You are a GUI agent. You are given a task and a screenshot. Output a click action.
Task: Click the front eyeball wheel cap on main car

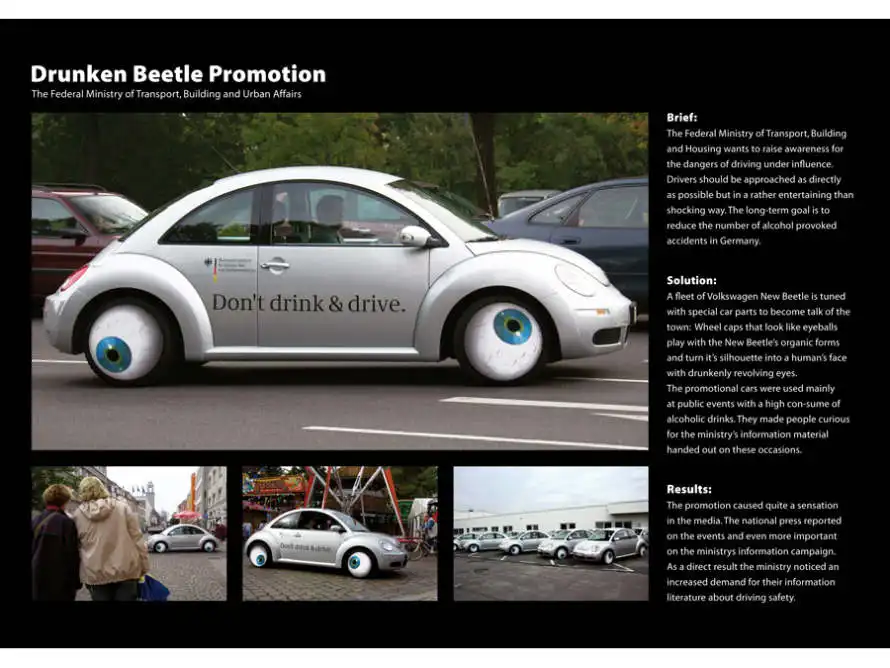click(x=502, y=339)
